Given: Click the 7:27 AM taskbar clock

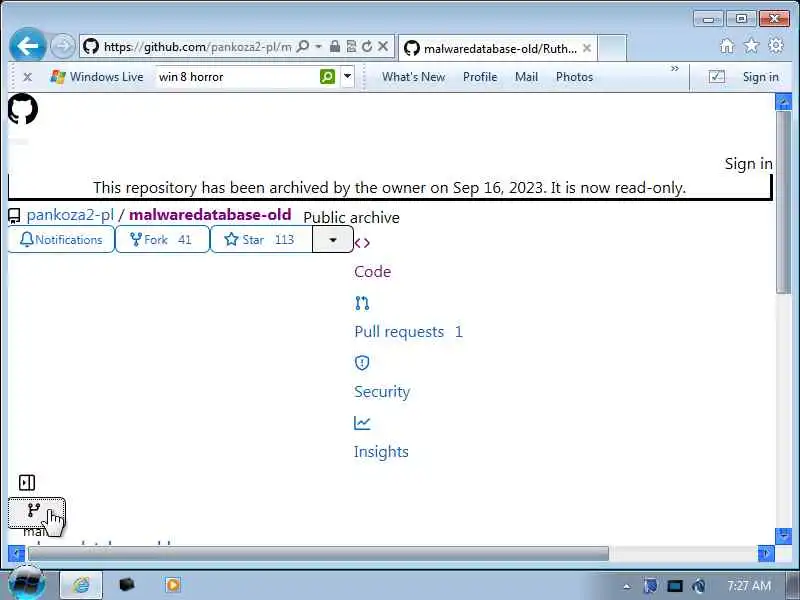Looking at the screenshot, I should click(748, 585).
